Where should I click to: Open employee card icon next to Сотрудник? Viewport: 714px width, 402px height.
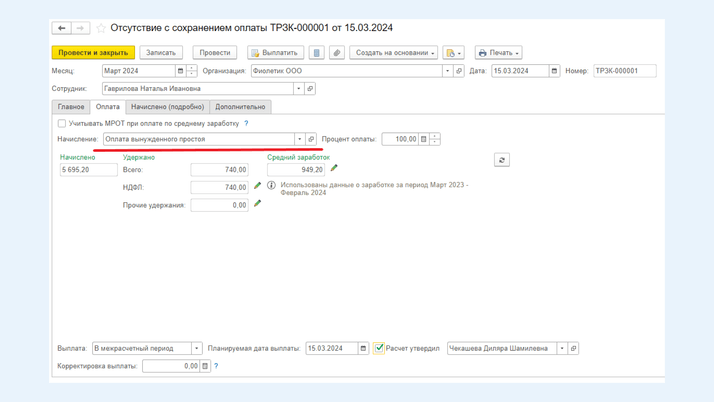[310, 89]
